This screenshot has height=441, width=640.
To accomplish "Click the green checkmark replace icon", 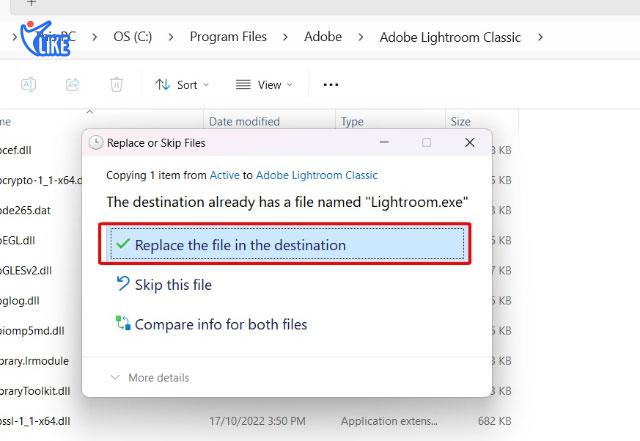I will point(123,244).
